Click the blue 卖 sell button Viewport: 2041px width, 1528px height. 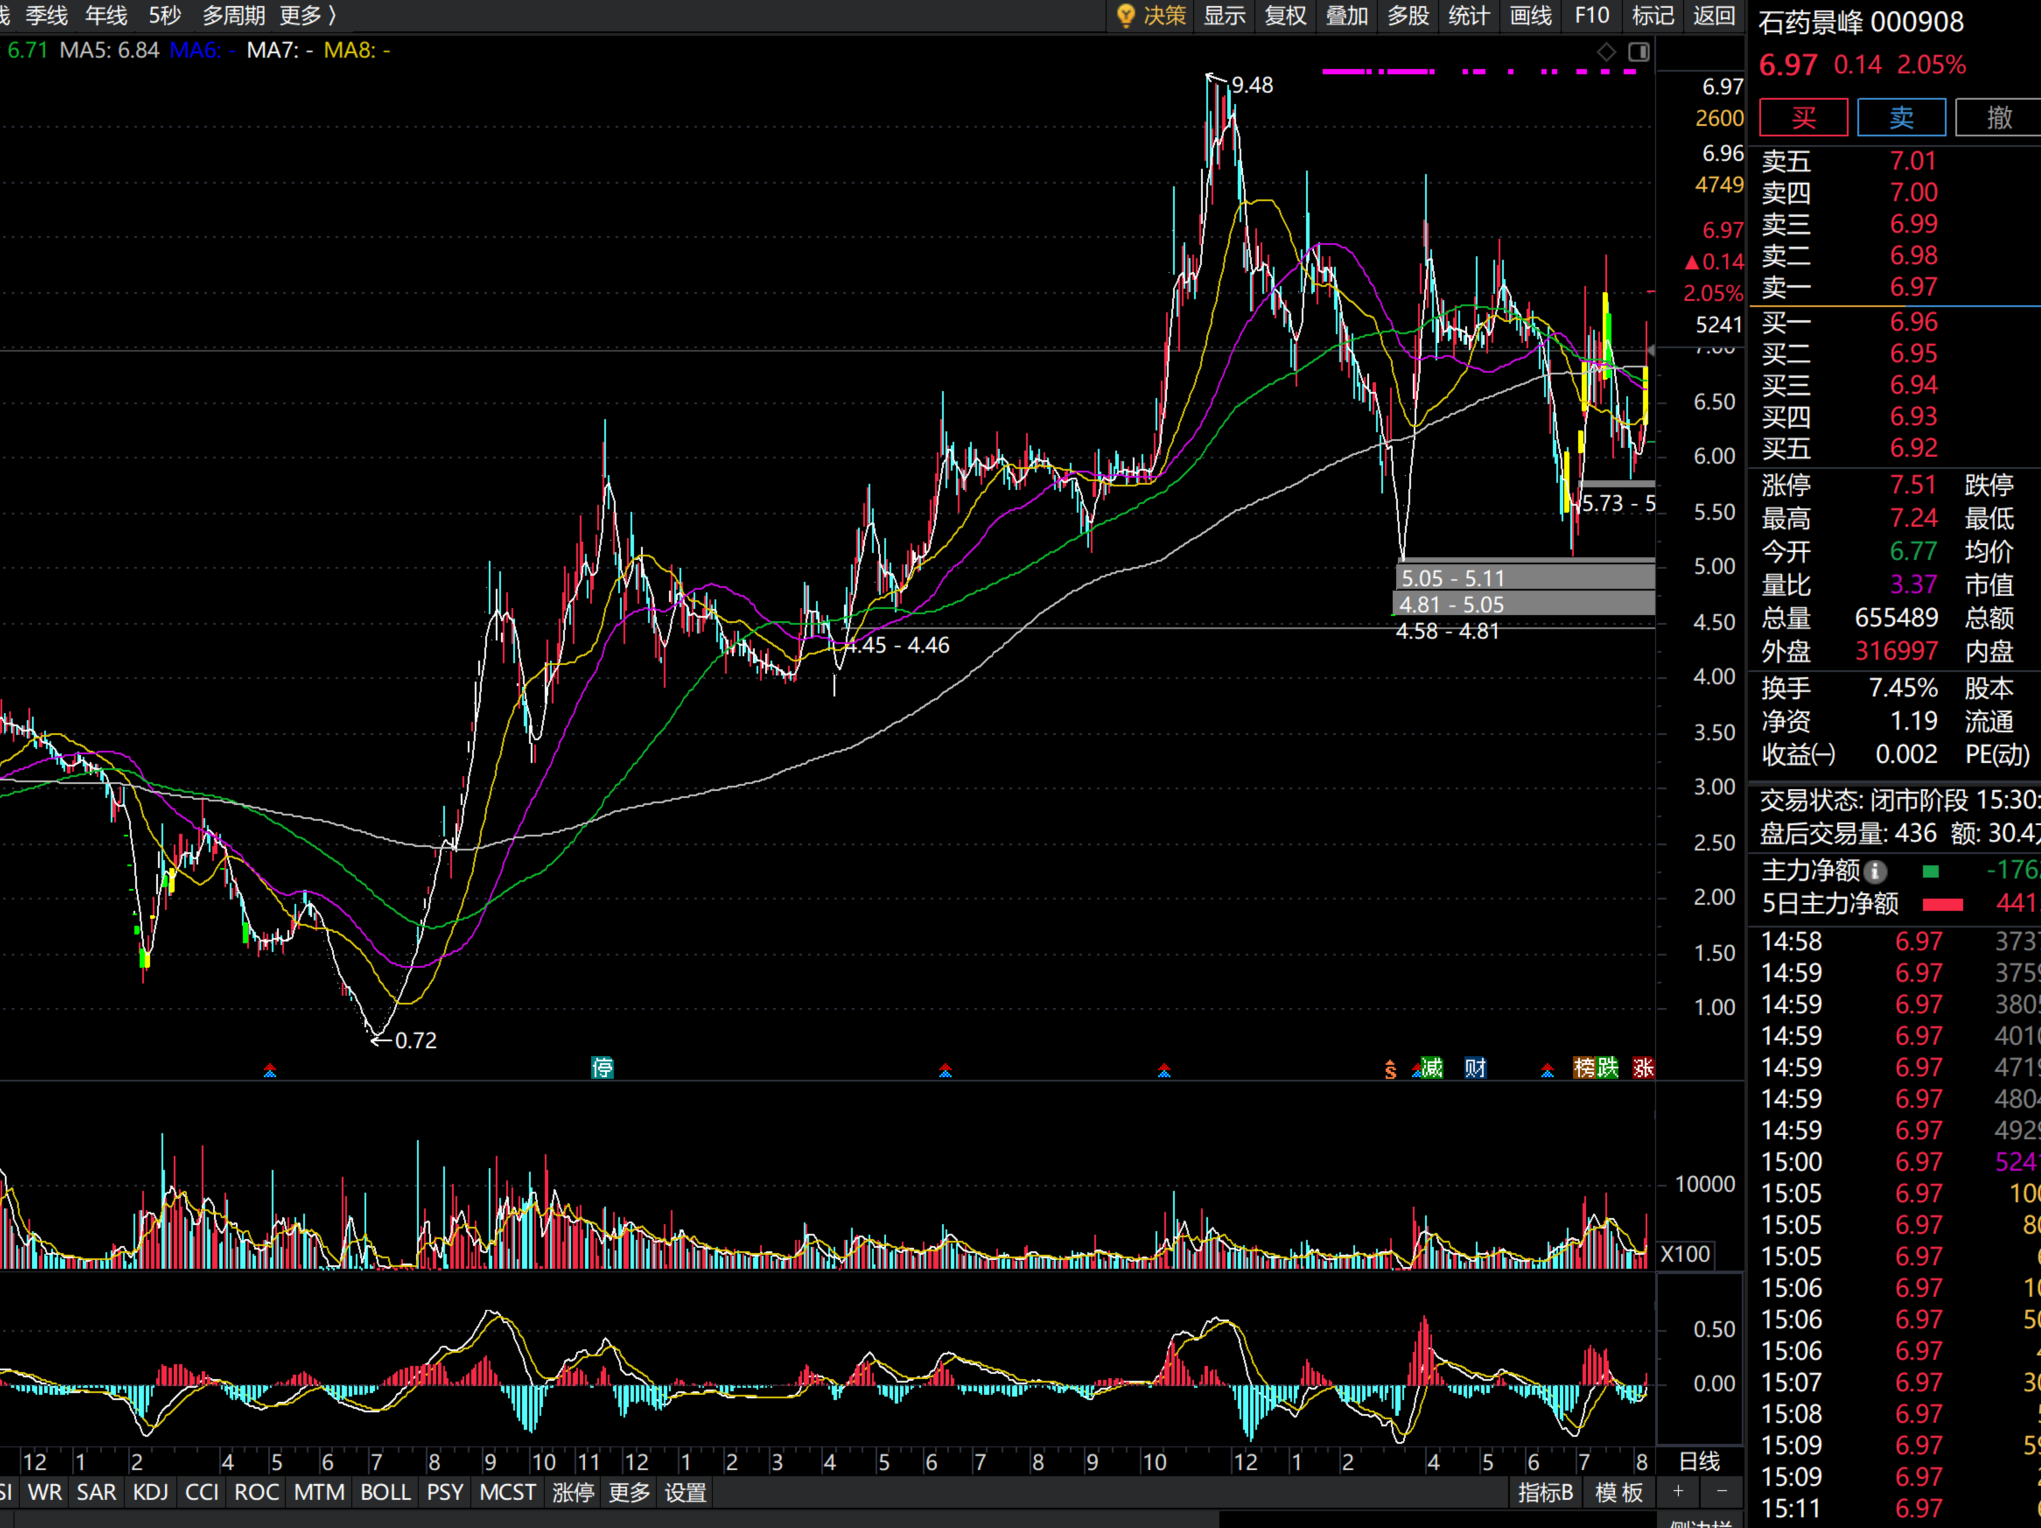point(1901,118)
